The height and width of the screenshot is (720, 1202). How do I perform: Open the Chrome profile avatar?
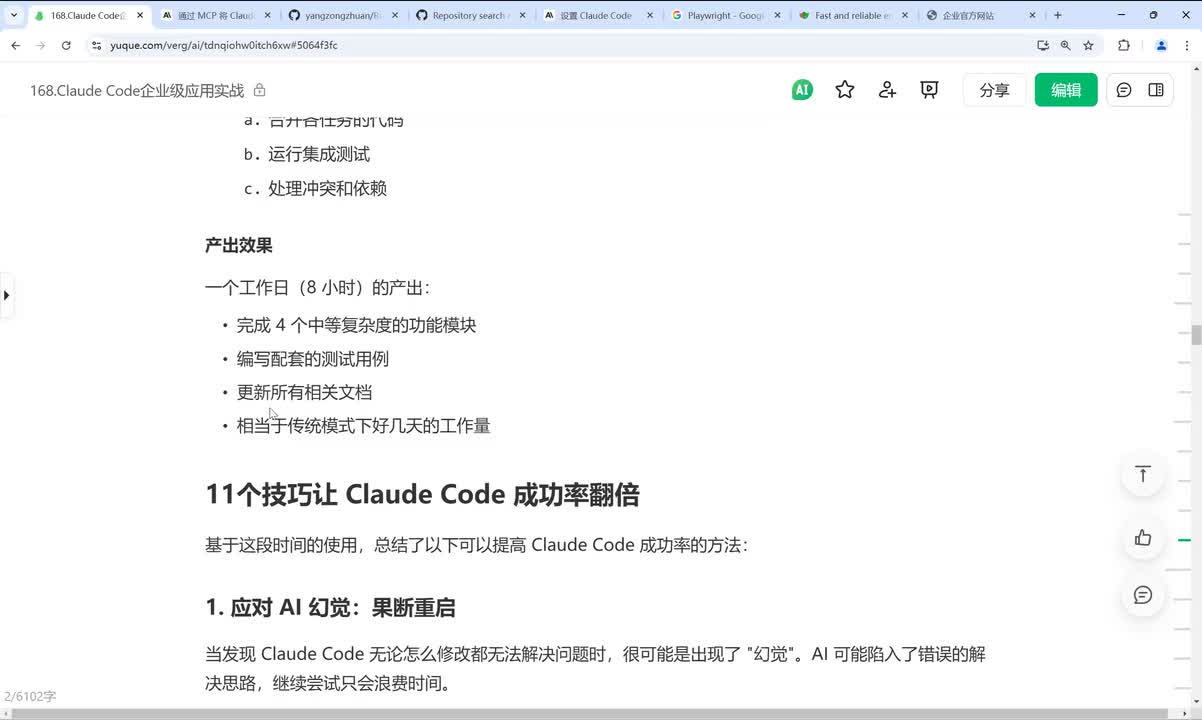click(x=1161, y=45)
